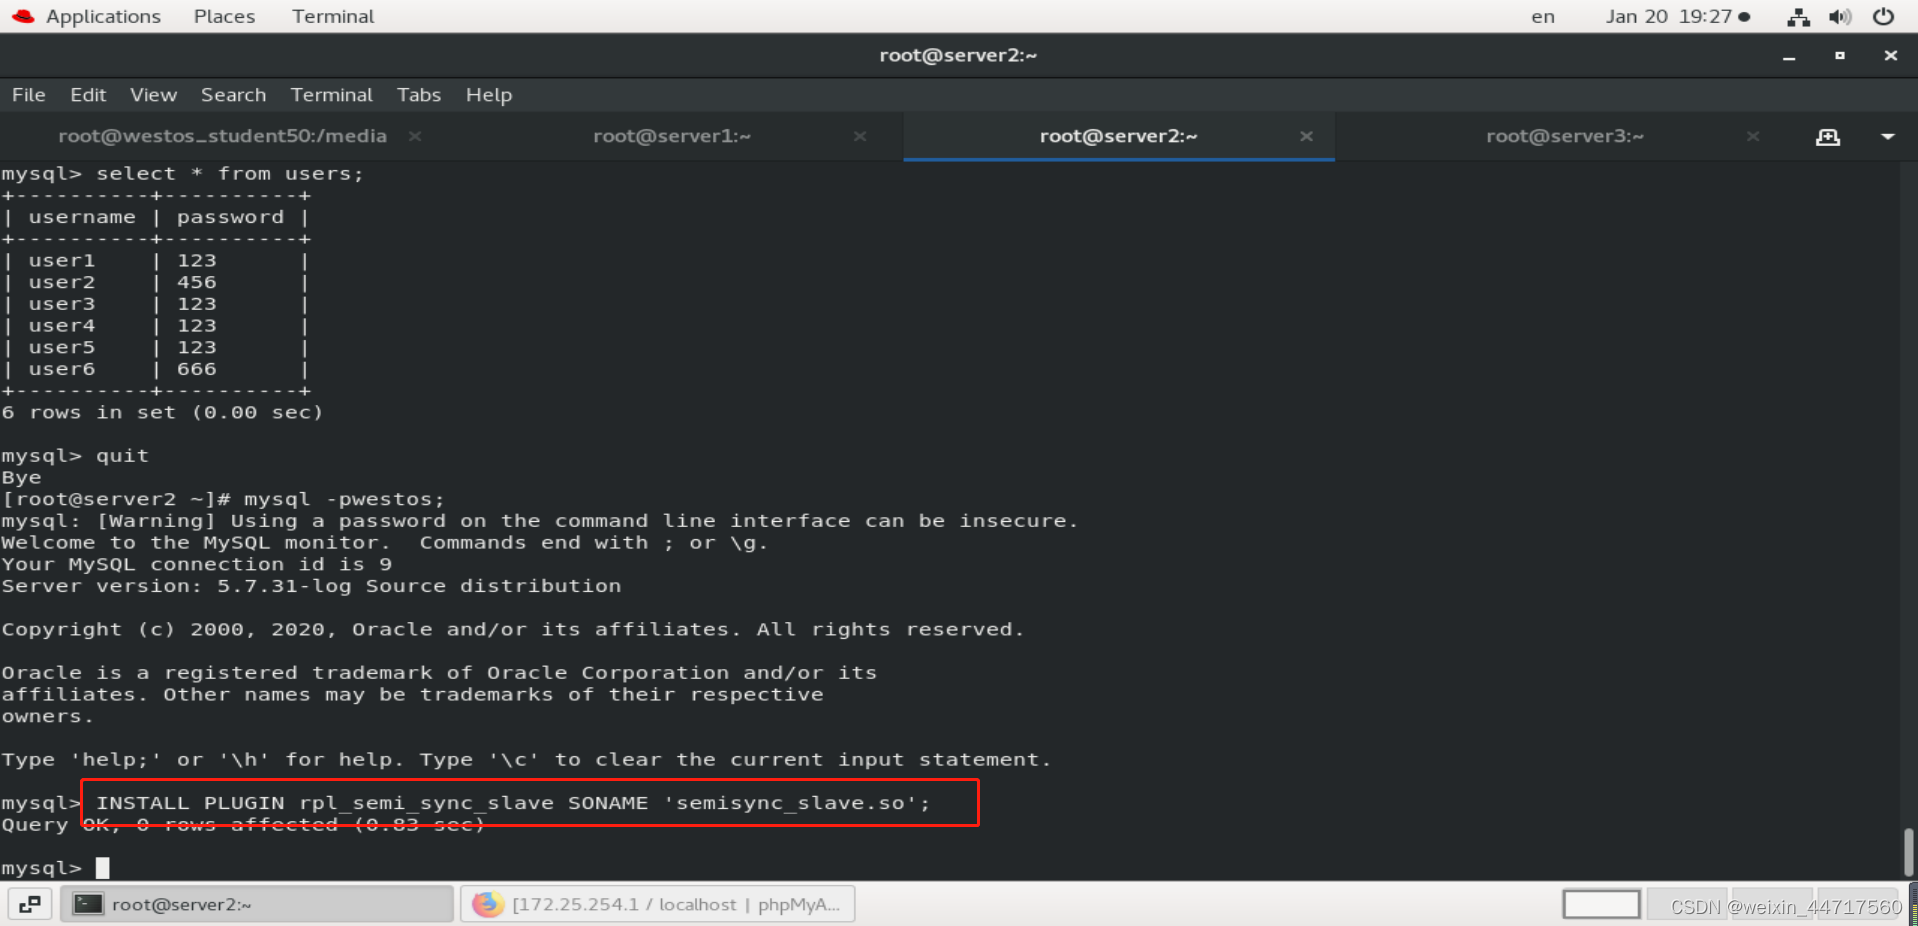Click the 'username' column header
Screen dimensions: 1918x926
[82, 217]
